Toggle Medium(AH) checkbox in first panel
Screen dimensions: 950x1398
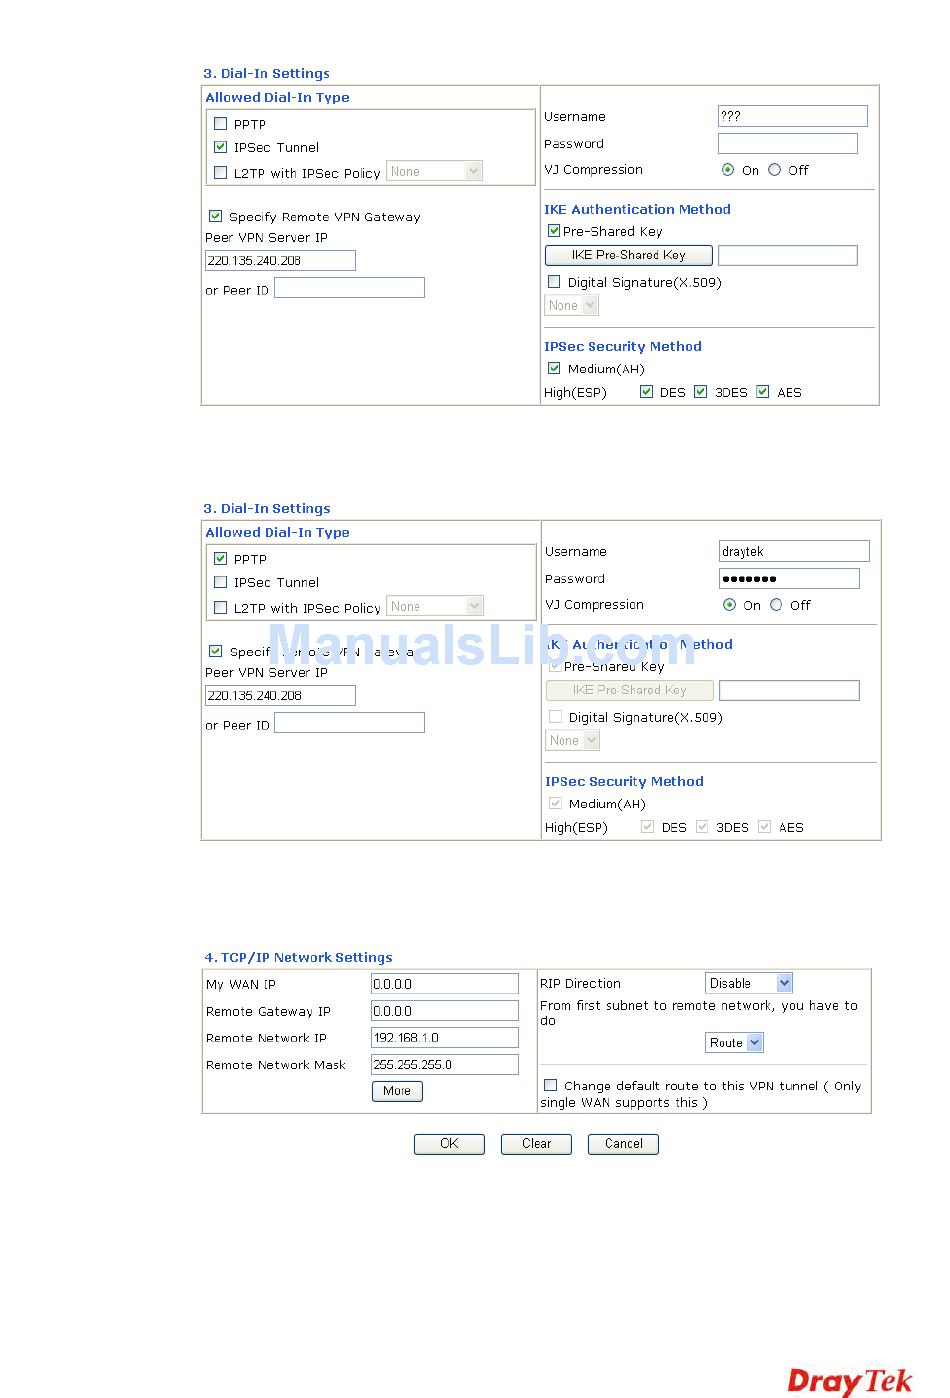(x=554, y=368)
